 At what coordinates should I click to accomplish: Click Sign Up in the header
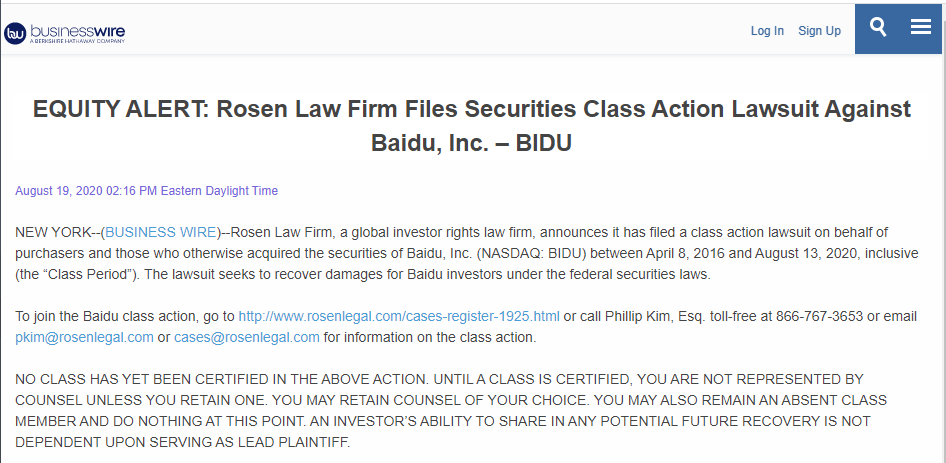click(819, 31)
